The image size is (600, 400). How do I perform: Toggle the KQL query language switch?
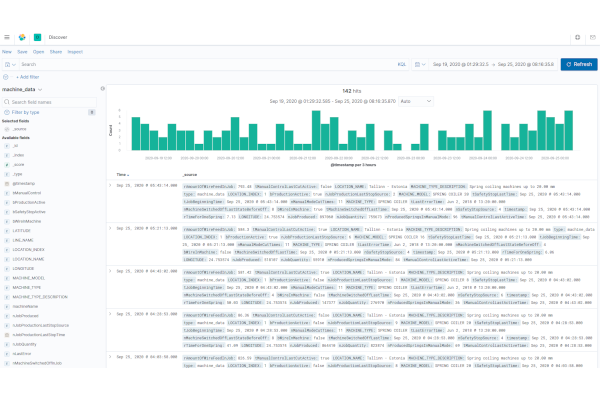click(x=401, y=64)
